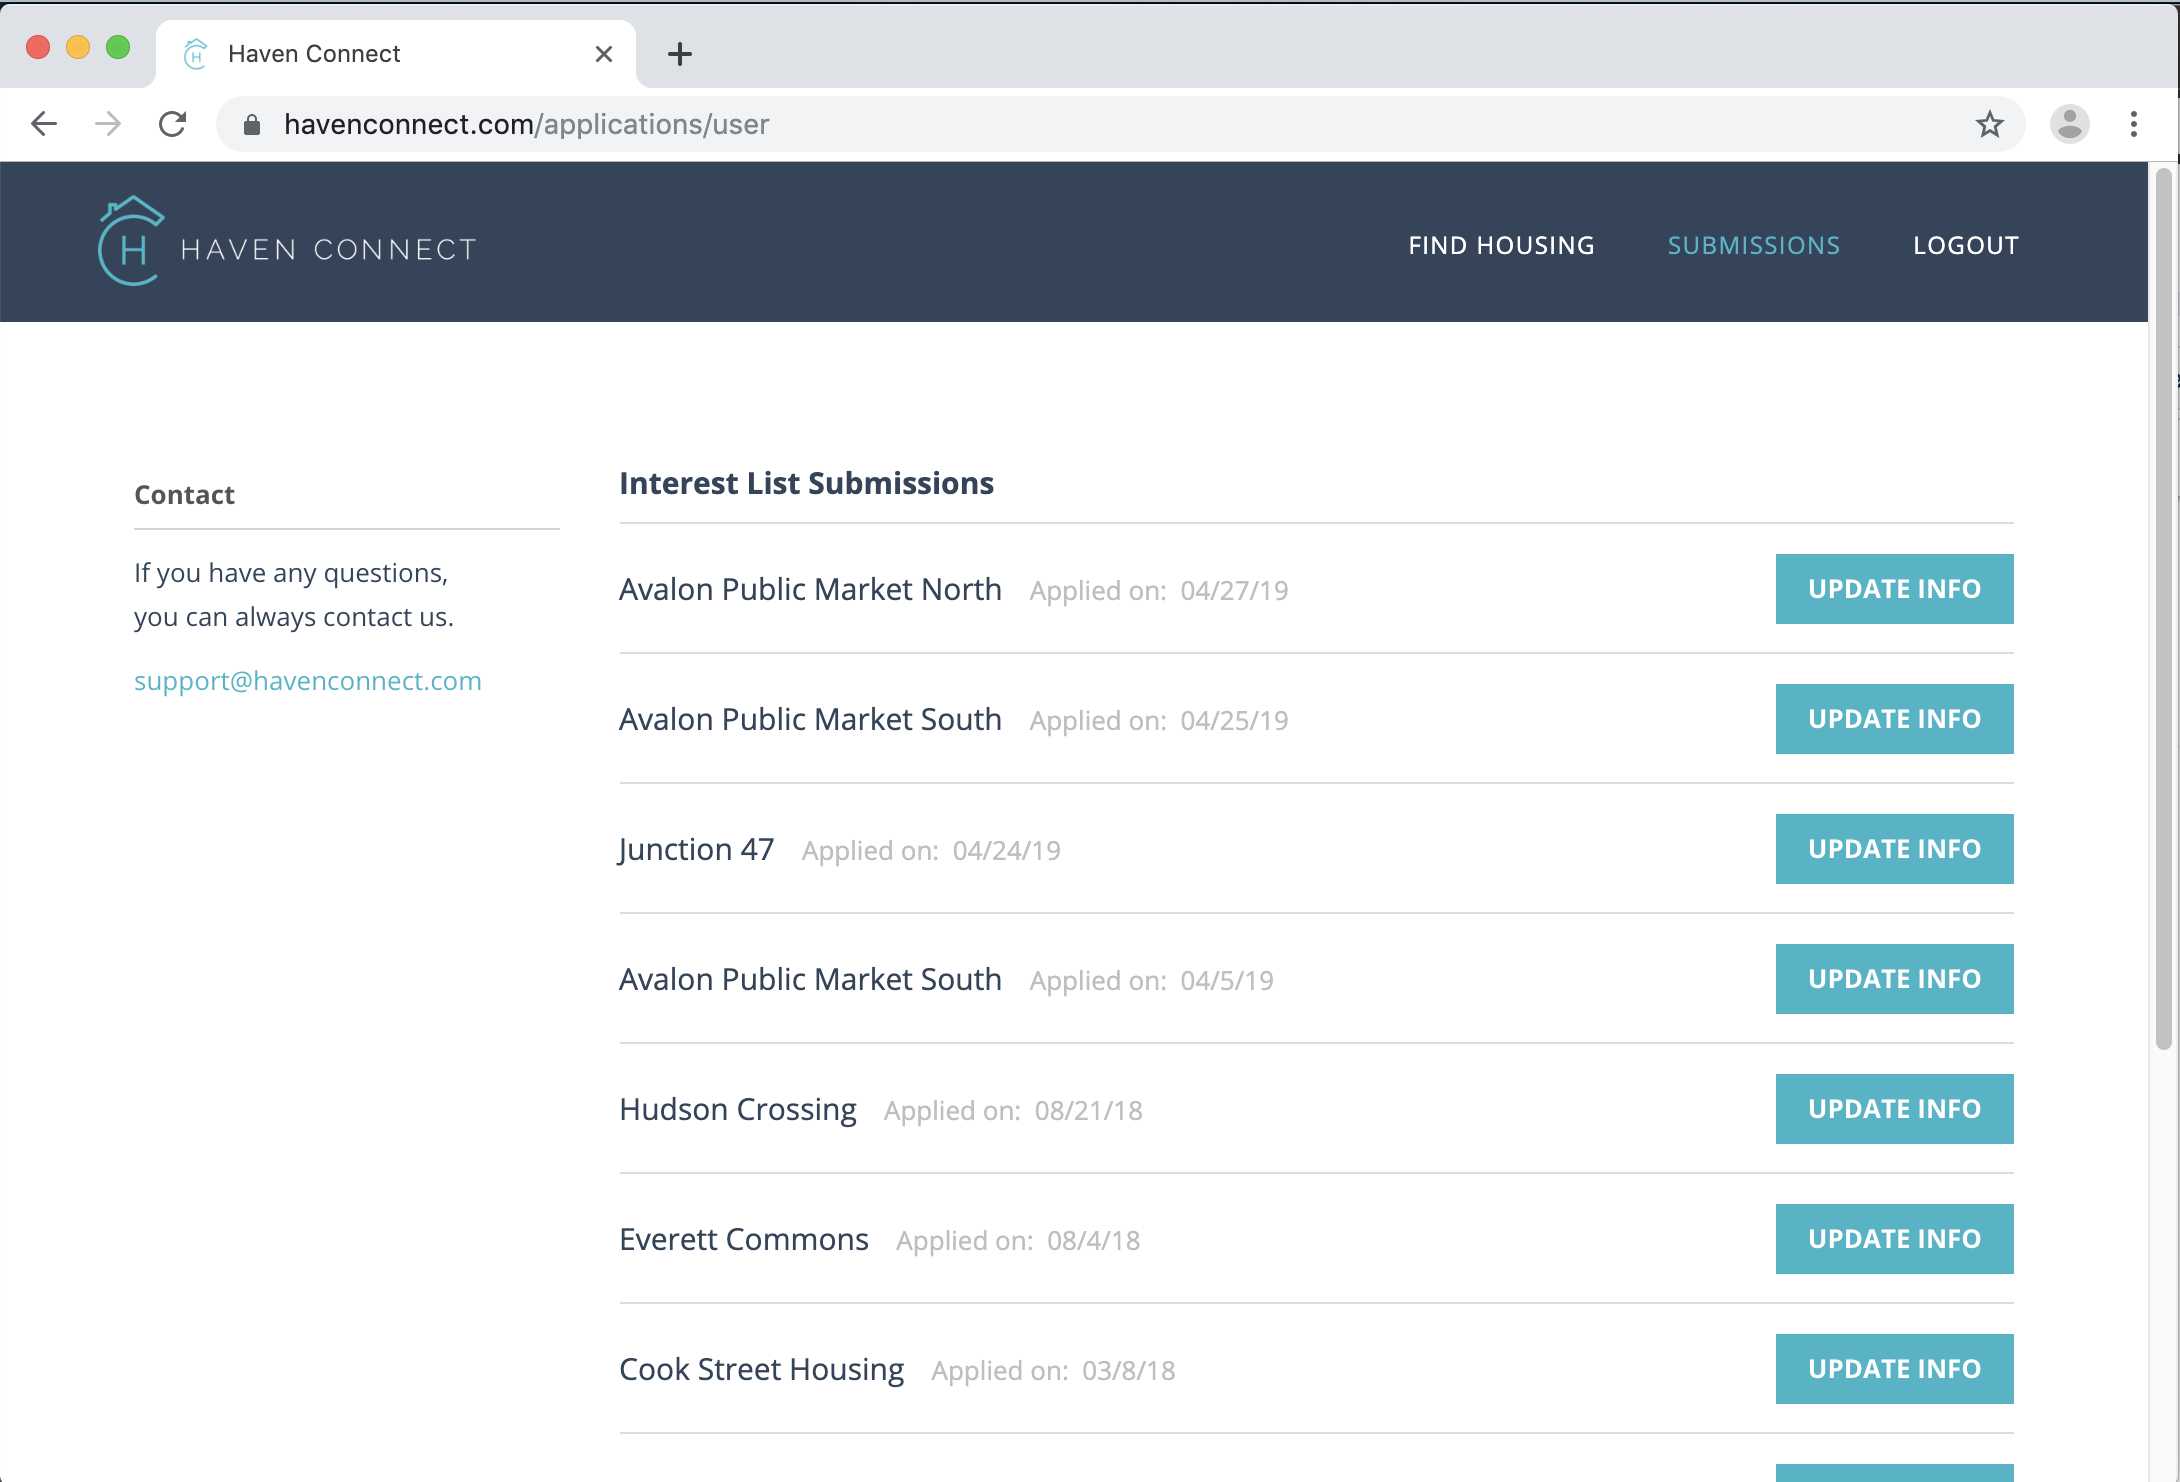Update info for Everett Commons
The image size is (2180, 1482).
tap(1893, 1238)
